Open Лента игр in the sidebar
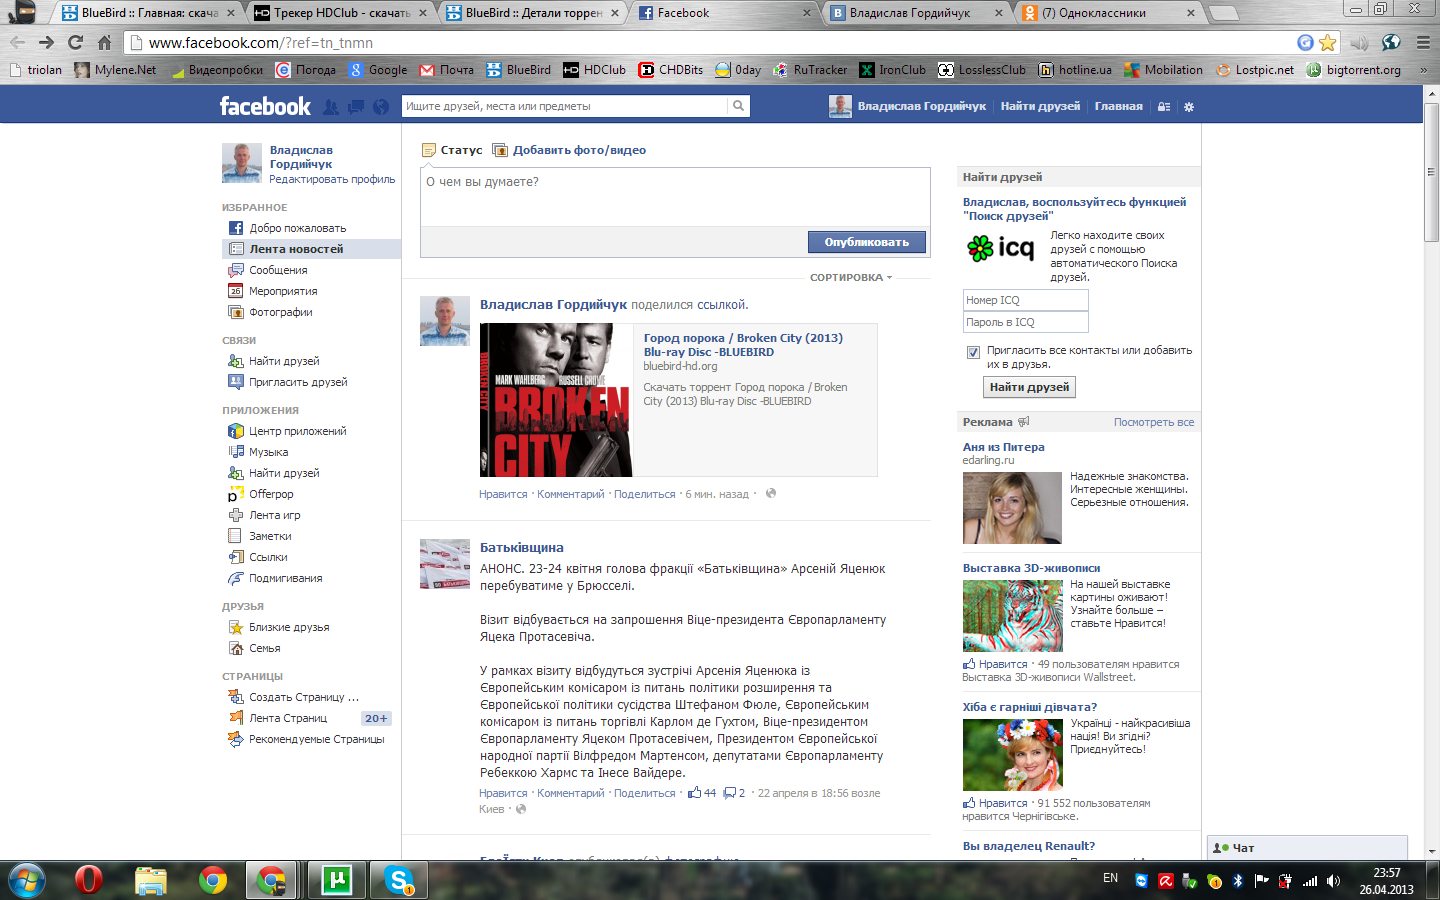Viewport: 1440px width, 900px height. 264,515
